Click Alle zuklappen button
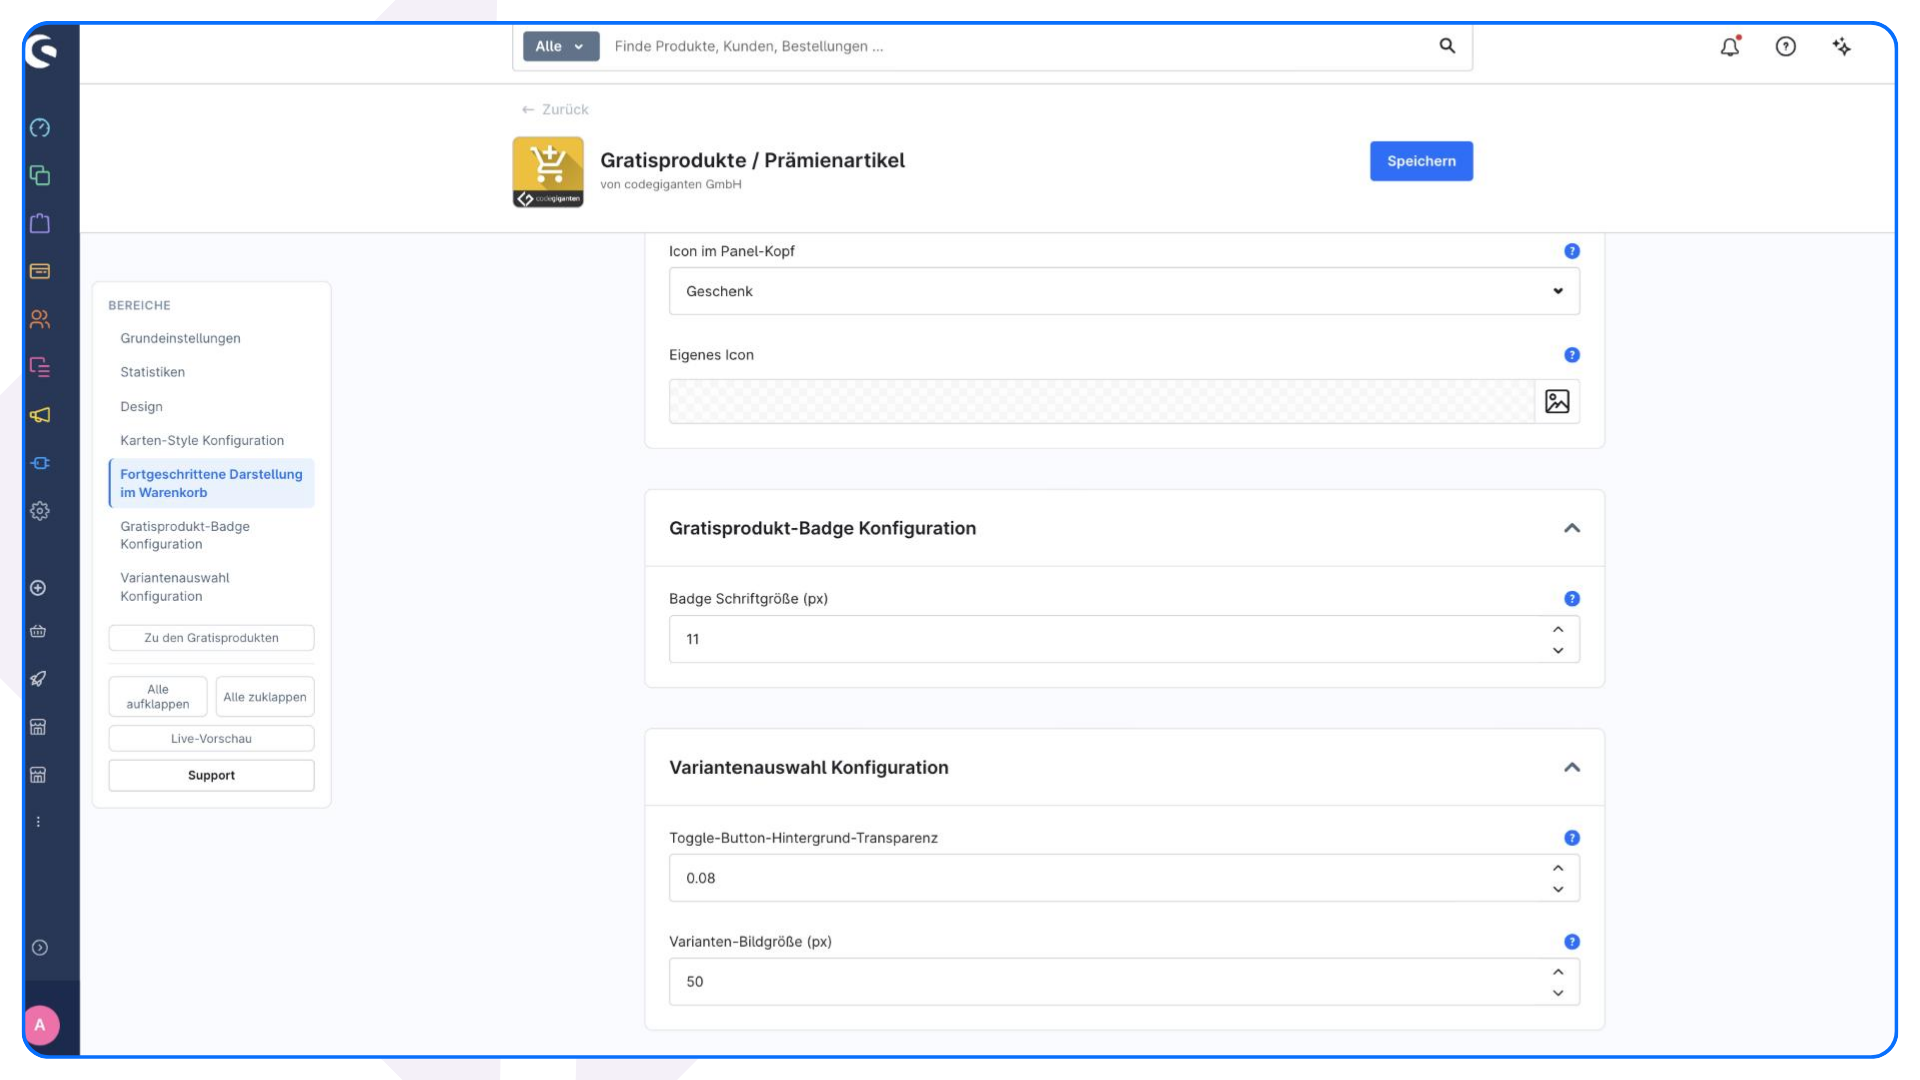1920x1080 pixels. tap(265, 697)
